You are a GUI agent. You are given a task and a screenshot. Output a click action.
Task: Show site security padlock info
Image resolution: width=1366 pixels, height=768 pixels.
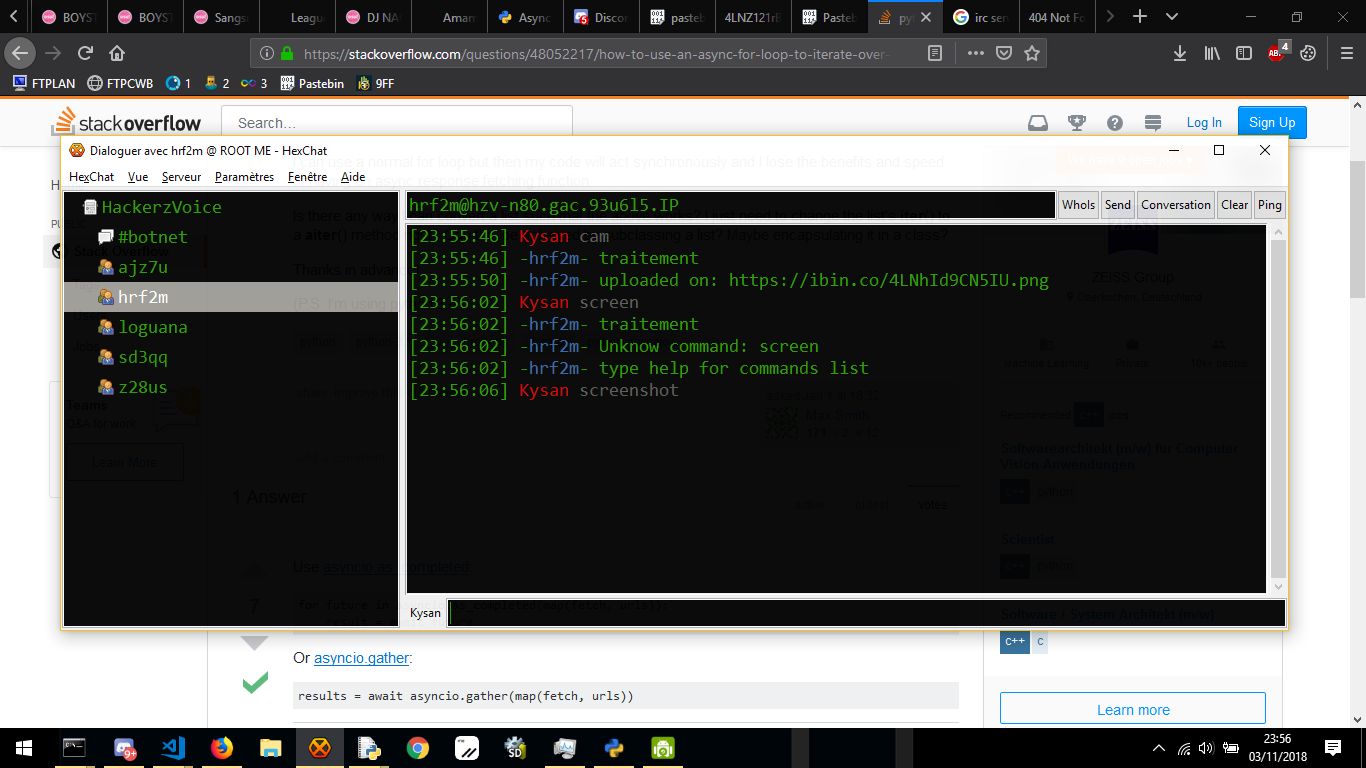(x=288, y=54)
